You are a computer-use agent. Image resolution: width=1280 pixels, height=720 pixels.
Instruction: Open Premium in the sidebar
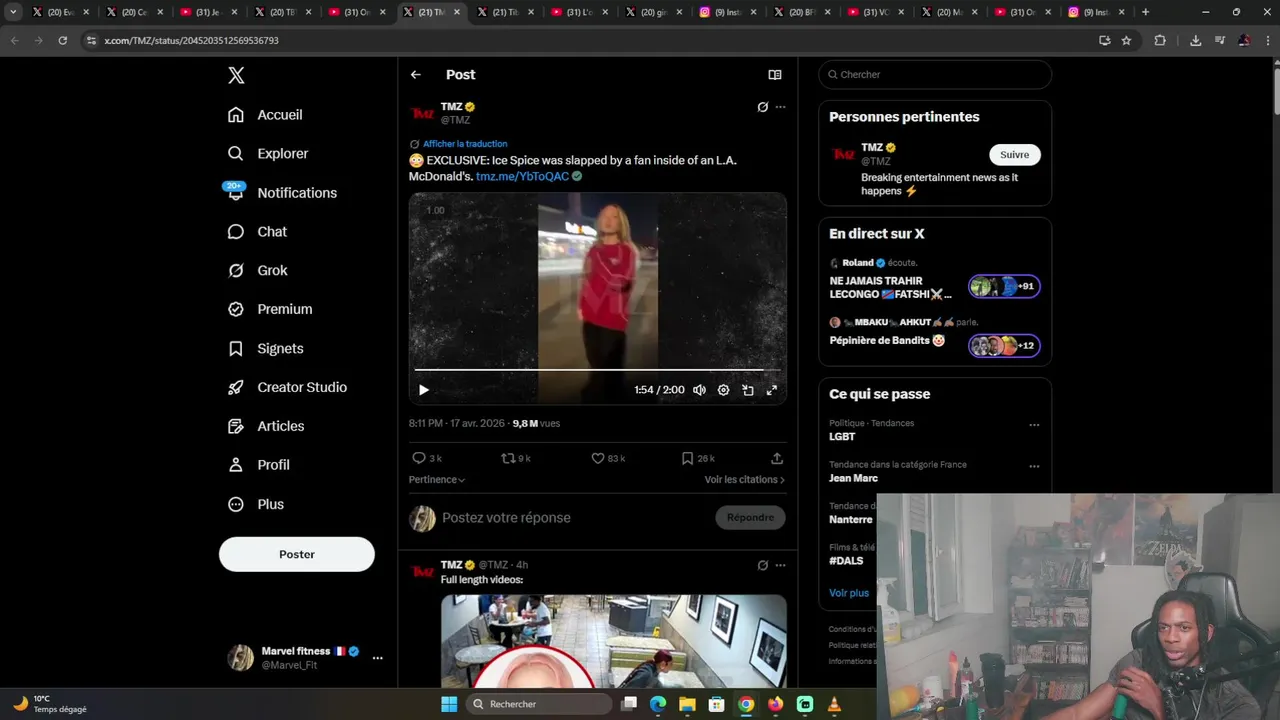[270, 310]
